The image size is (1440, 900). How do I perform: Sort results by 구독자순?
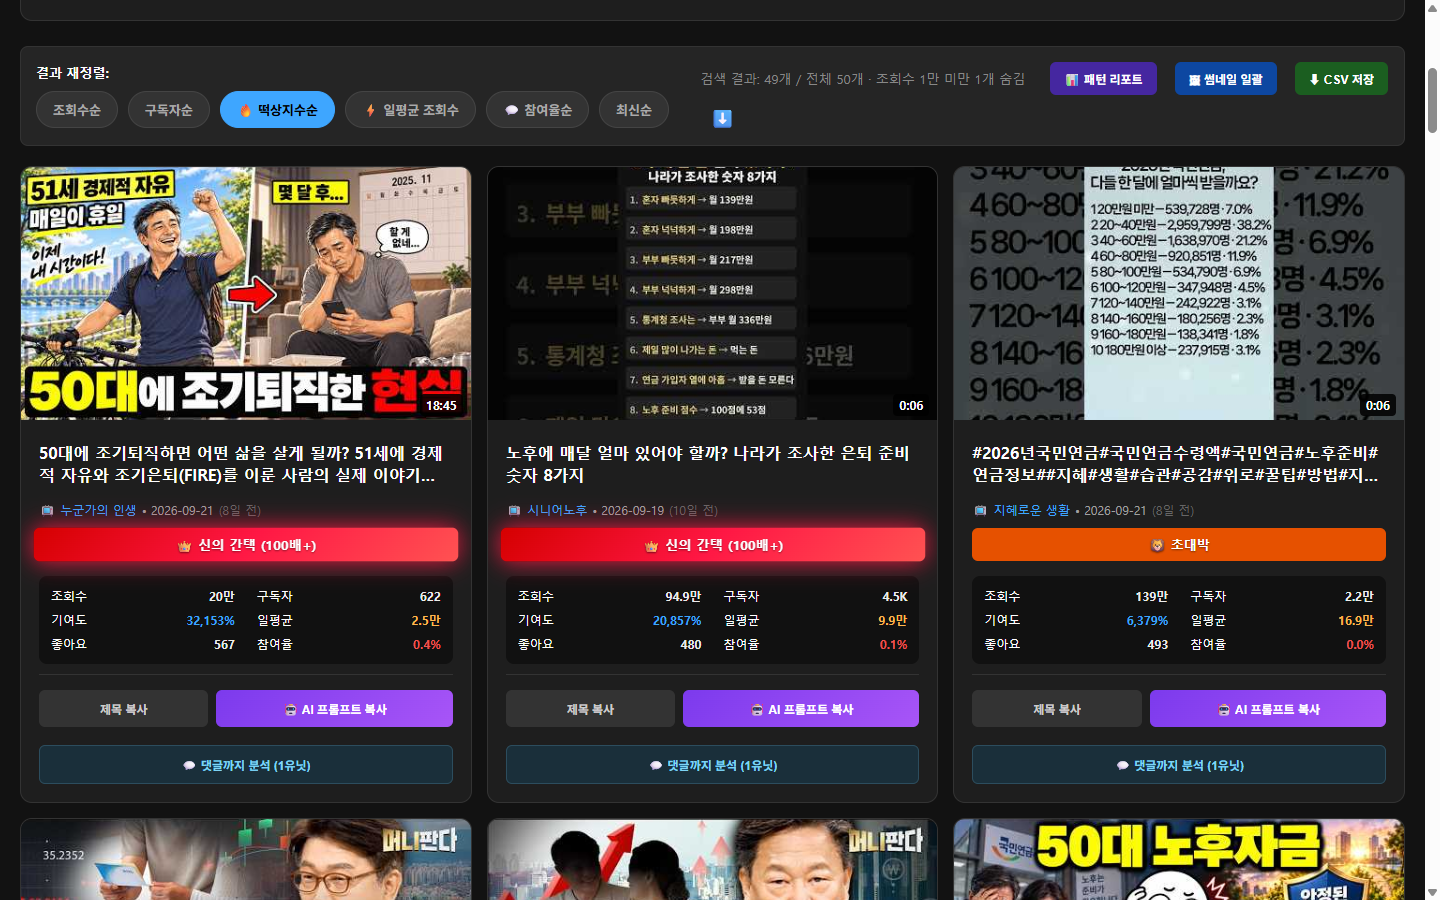(169, 110)
